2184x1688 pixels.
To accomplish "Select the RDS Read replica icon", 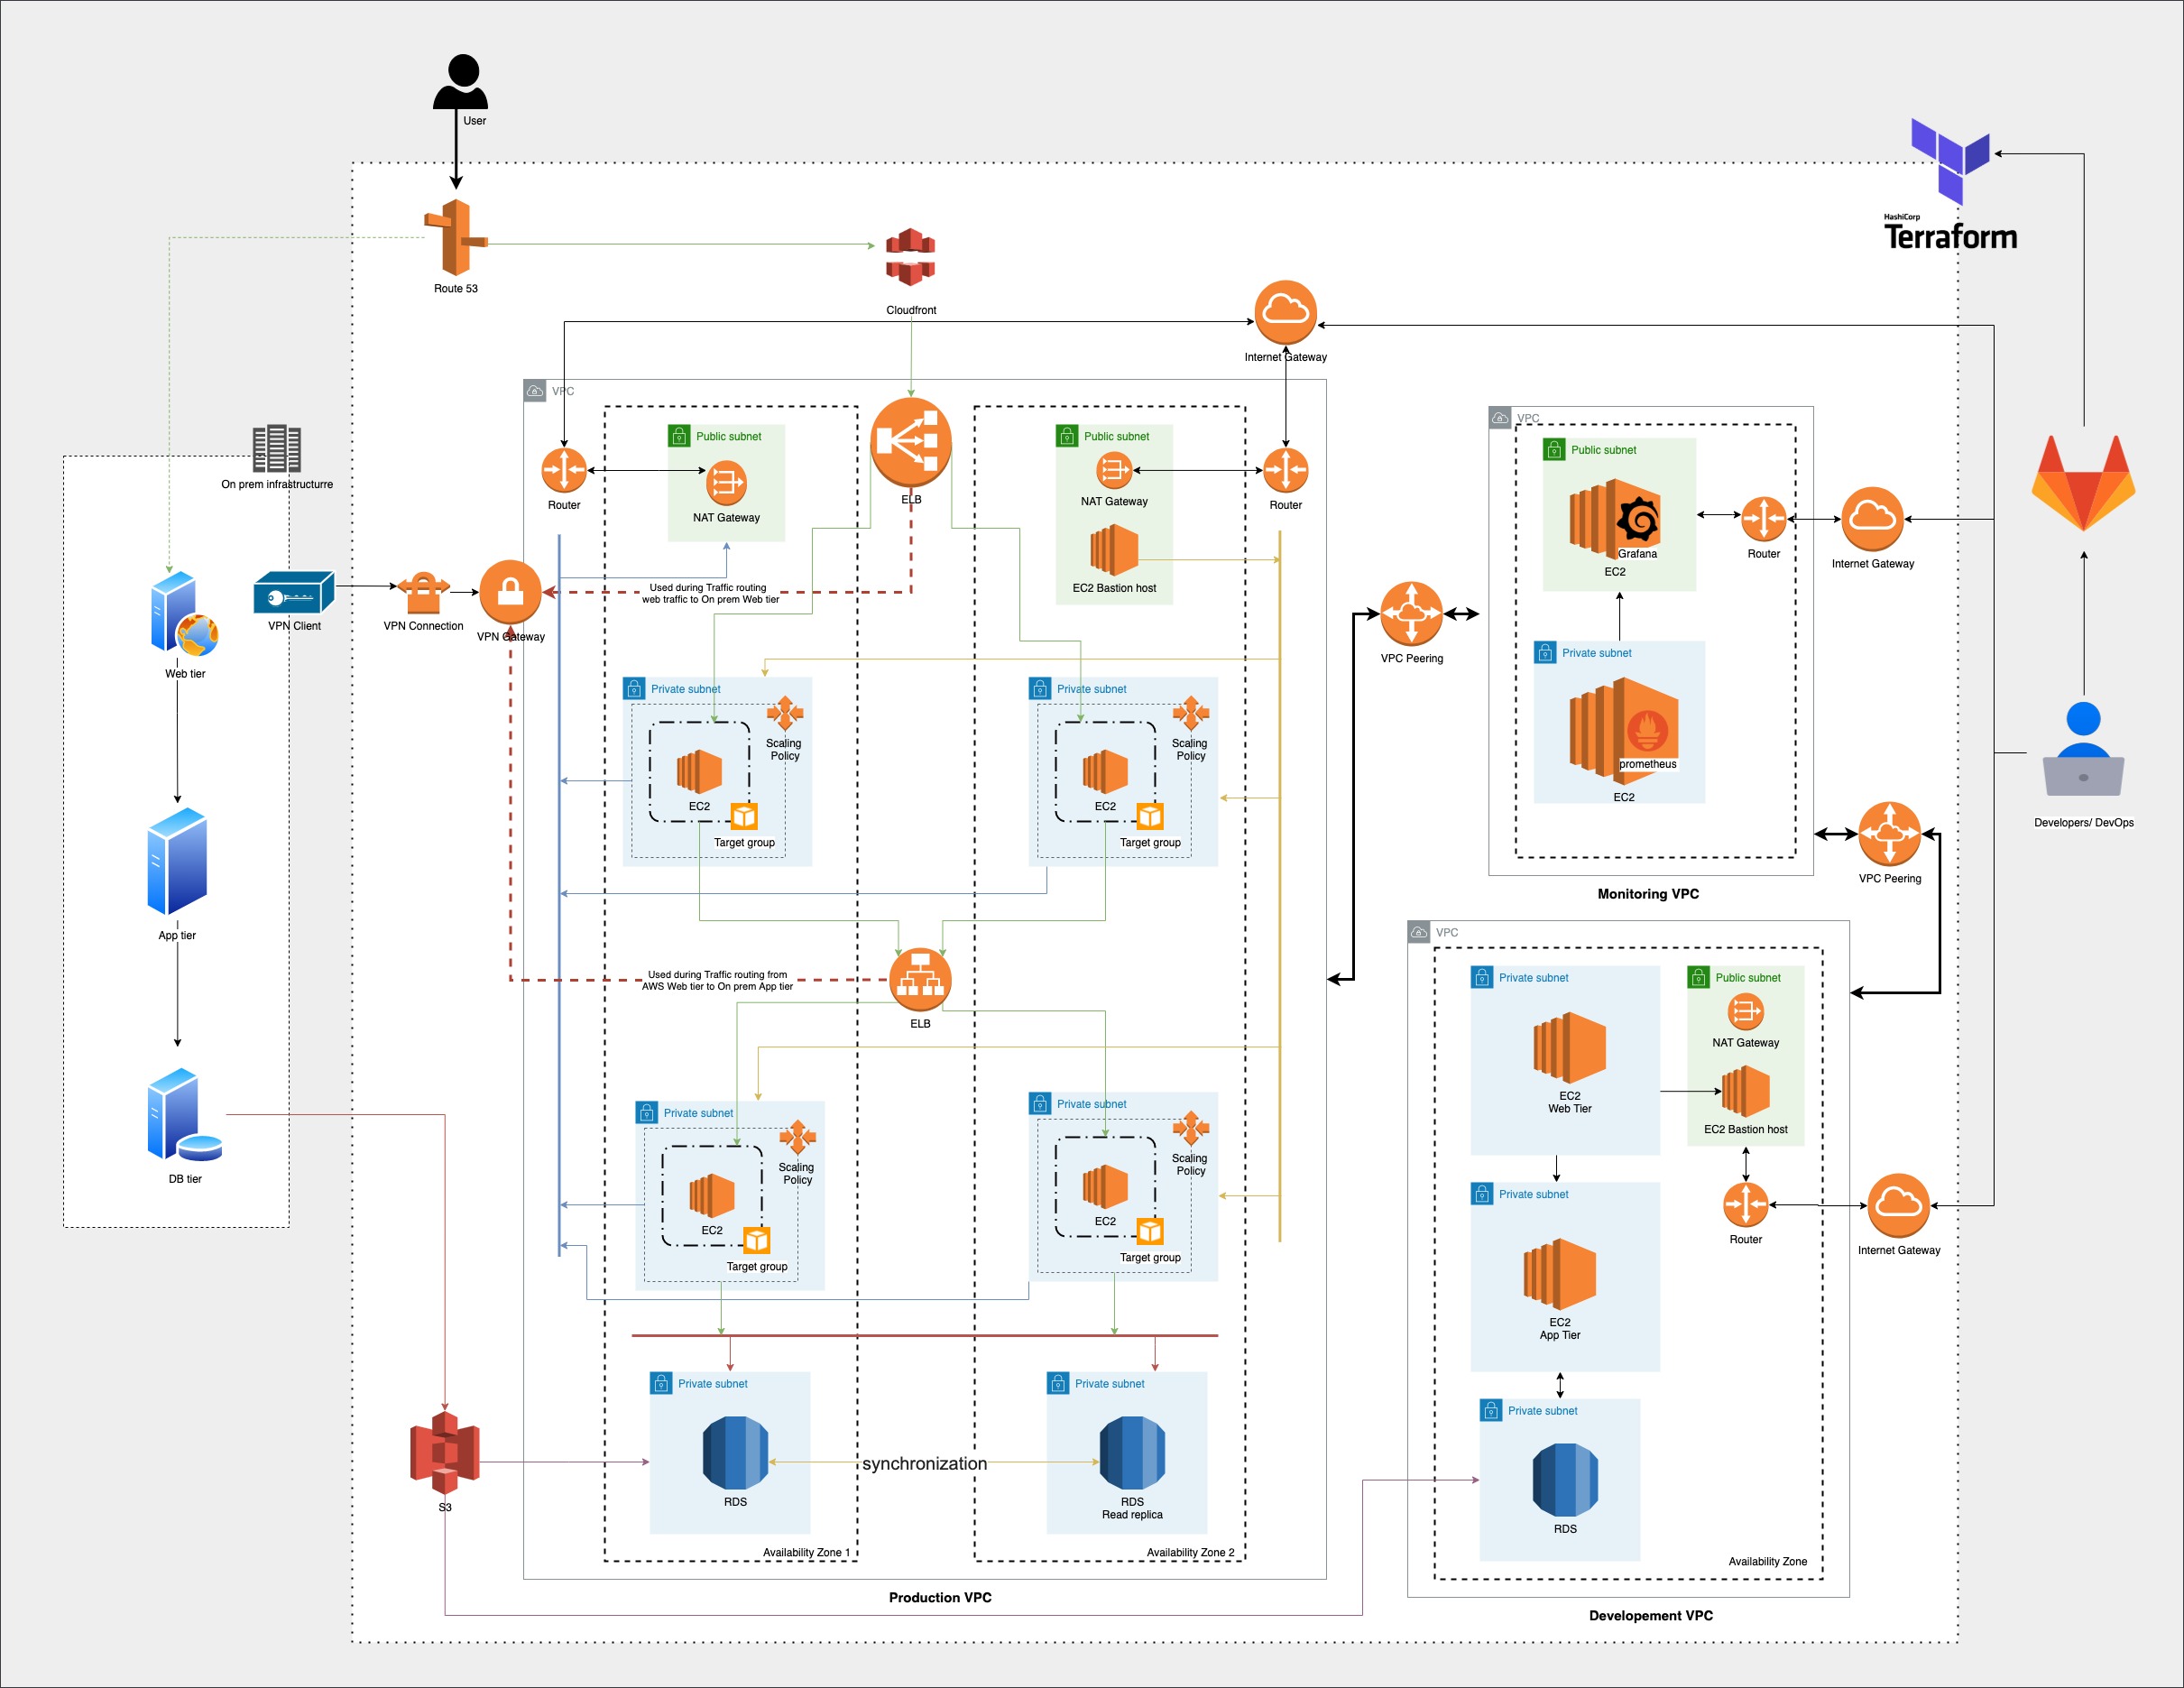I will [x=1132, y=1452].
